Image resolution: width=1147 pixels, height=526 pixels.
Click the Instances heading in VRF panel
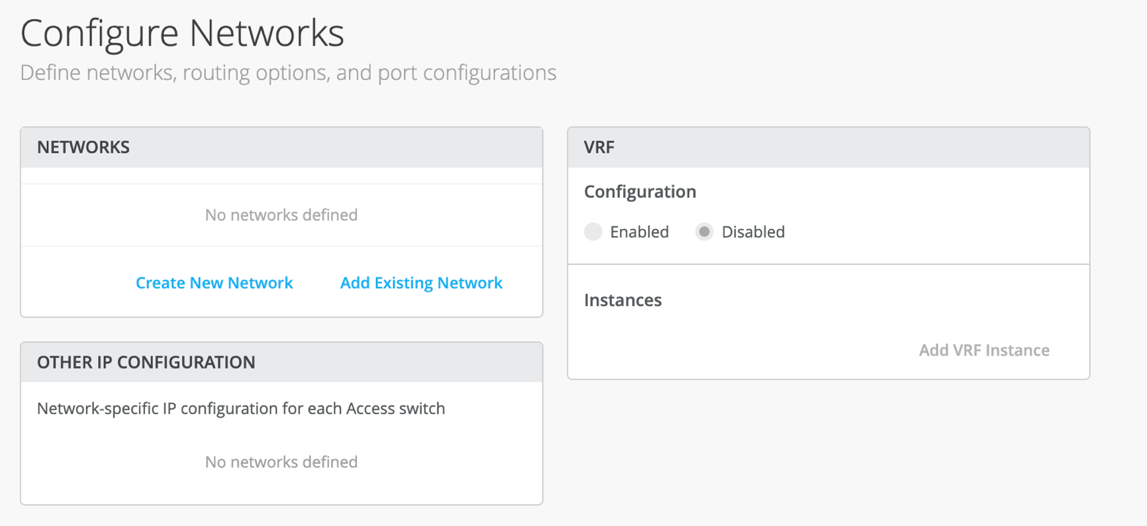pos(623,300)
